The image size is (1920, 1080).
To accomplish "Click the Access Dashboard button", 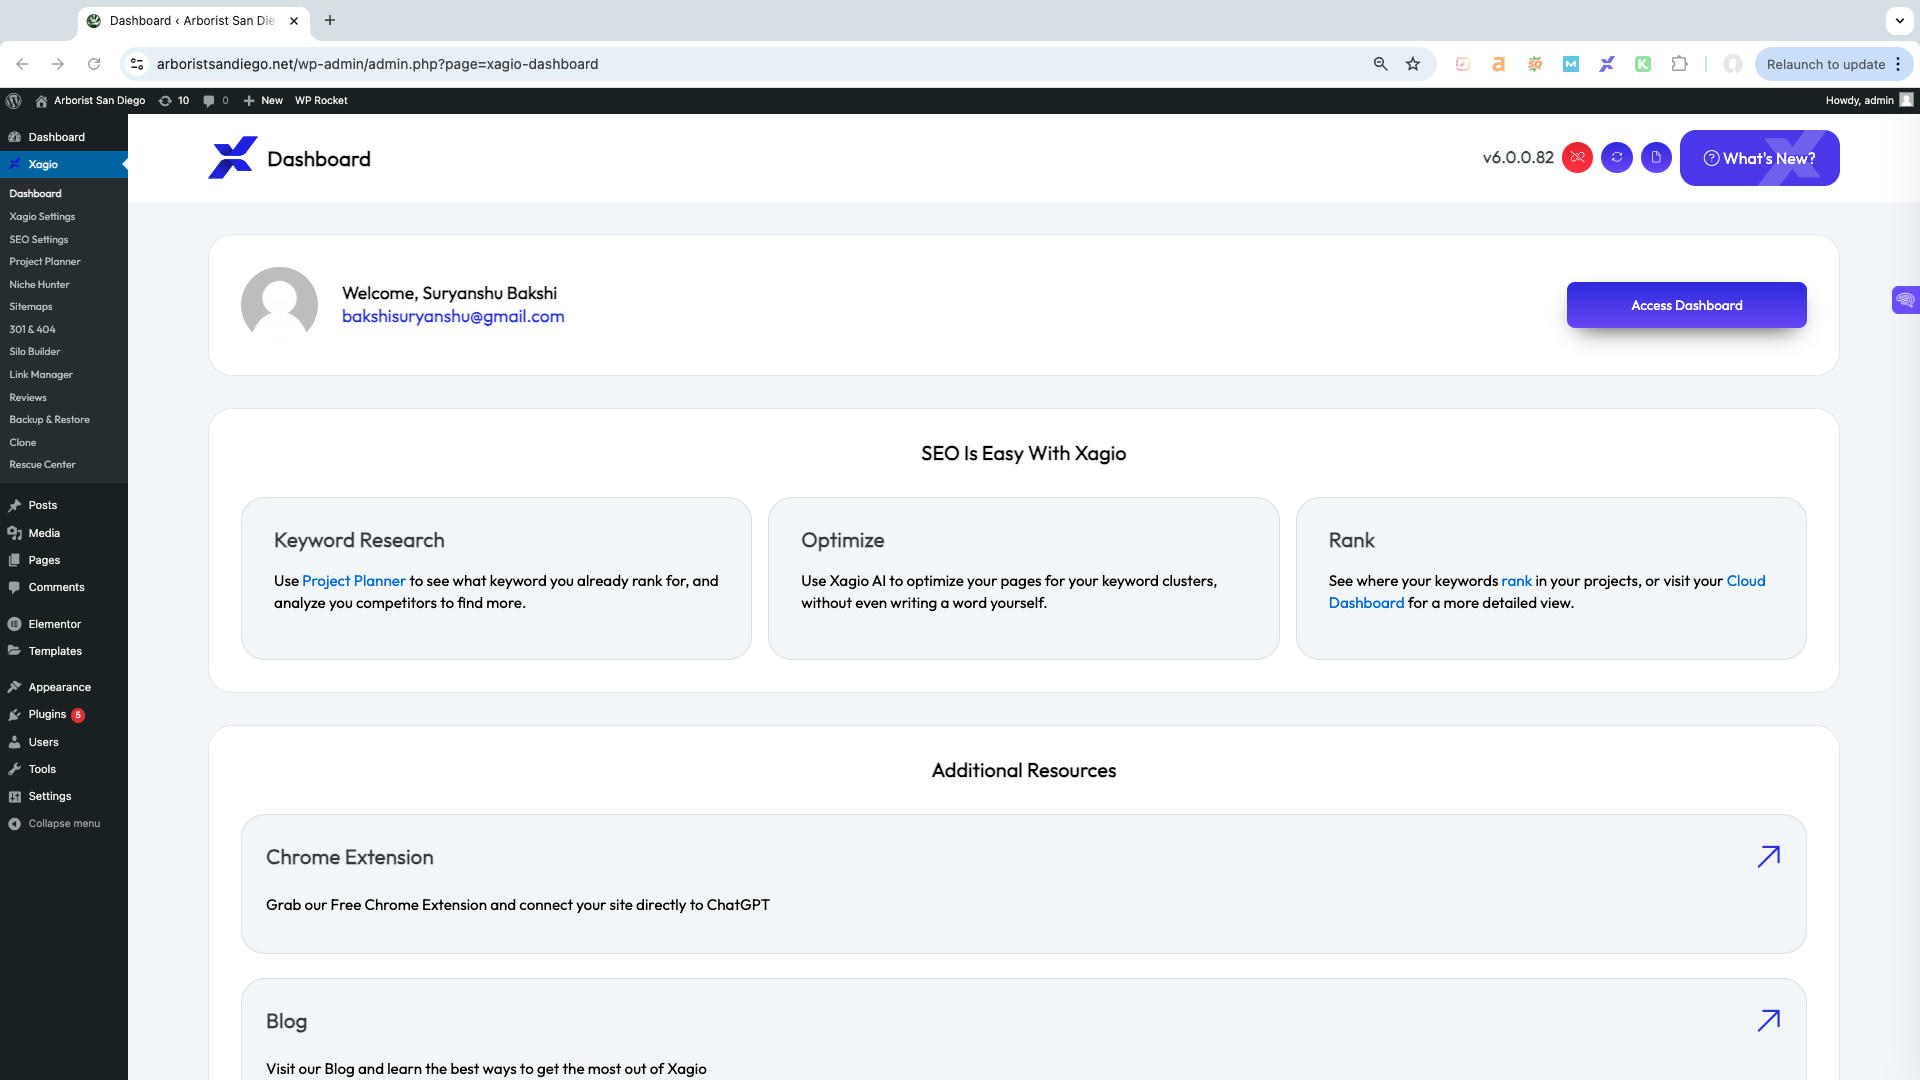I will click(x=1686, y=305).
